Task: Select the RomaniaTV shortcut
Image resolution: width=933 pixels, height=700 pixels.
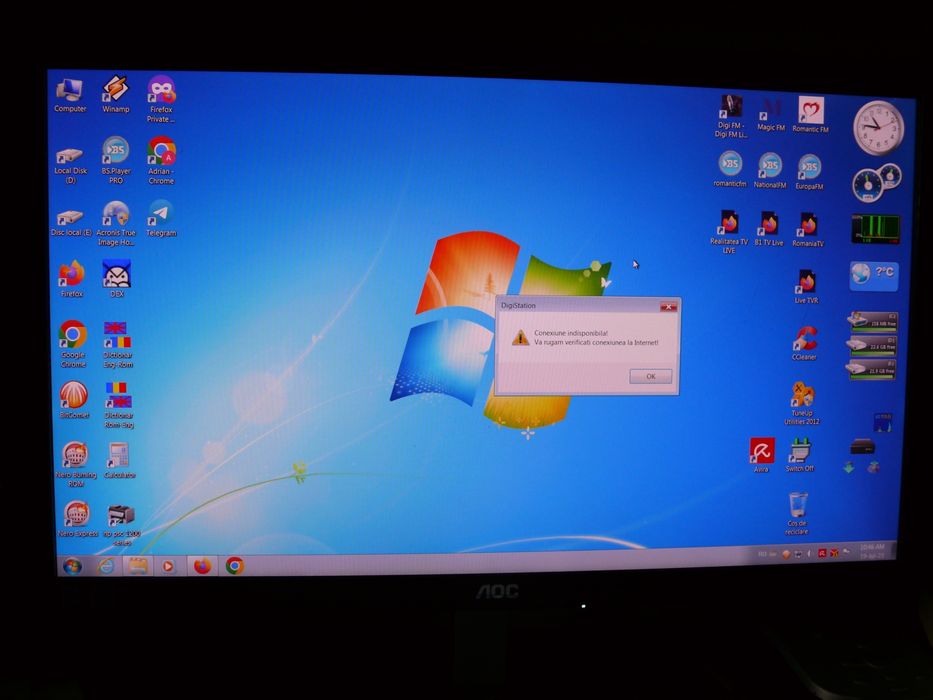Action: click(x=808, y=230)
